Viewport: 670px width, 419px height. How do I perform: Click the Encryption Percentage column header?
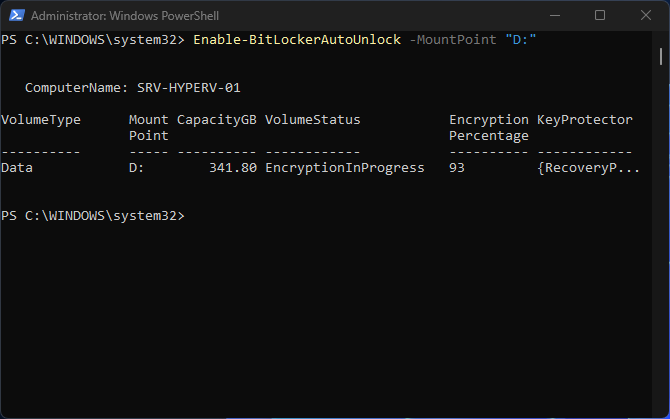(x=489, y=128)
